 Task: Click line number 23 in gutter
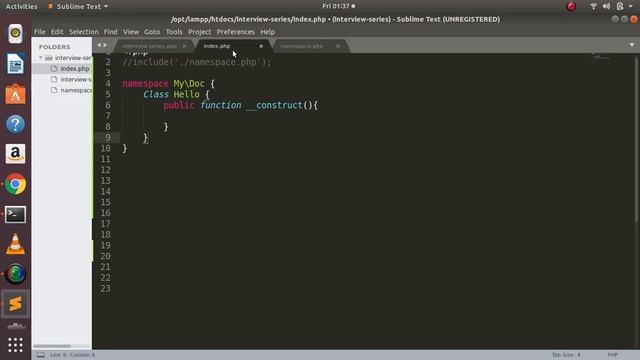click(105, 289)
